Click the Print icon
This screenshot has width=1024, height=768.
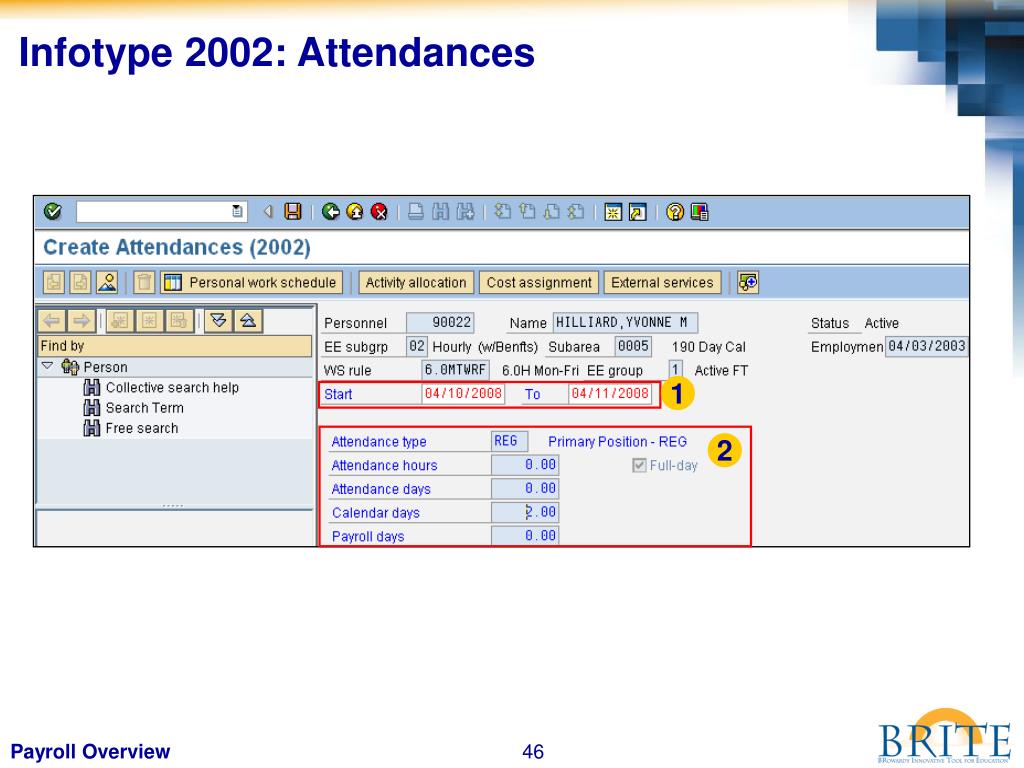click(x=416, y=212)
